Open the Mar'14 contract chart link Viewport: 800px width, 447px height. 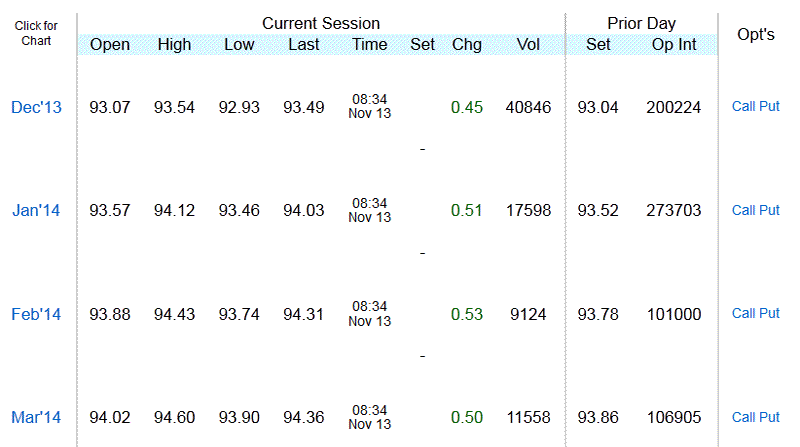coord(36,417)
